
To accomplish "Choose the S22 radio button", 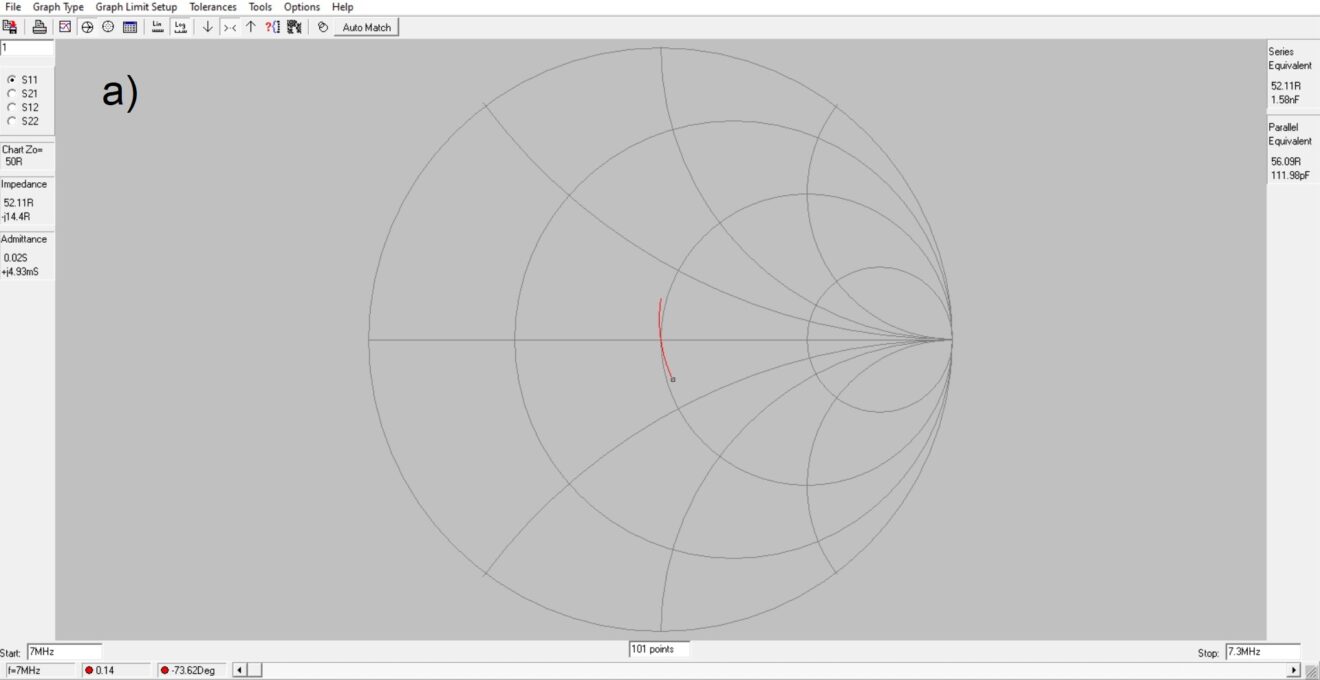I will pyautogui.click(x=12, y=121).
